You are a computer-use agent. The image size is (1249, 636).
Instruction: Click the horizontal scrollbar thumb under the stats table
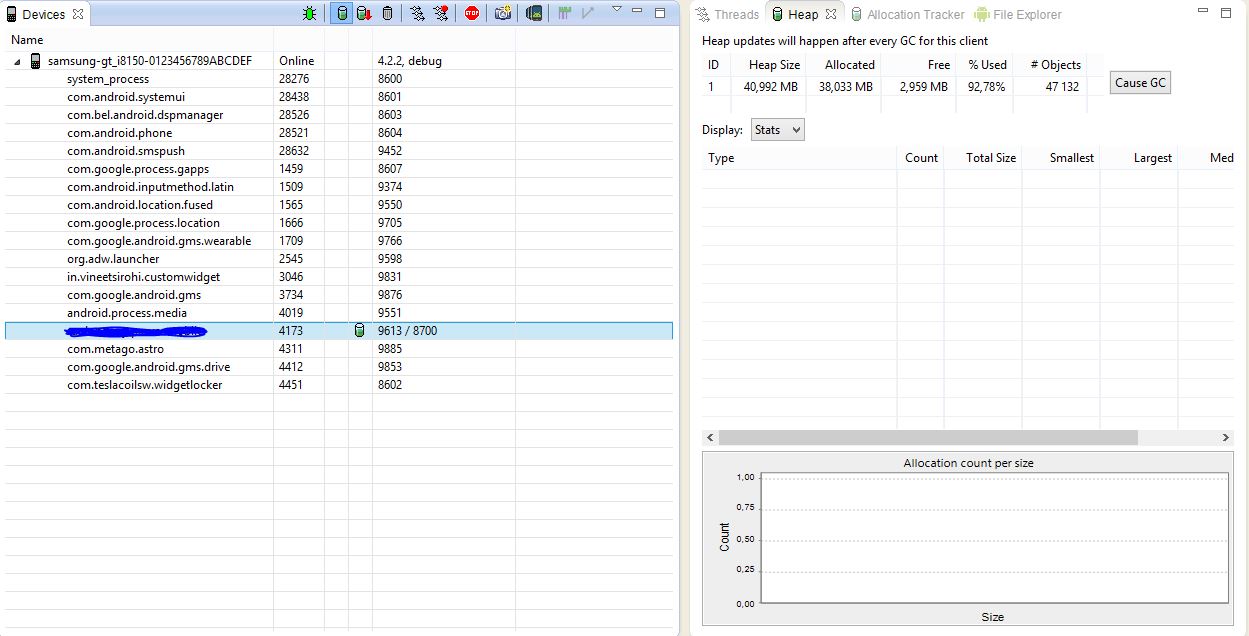(x=928, y=437)
